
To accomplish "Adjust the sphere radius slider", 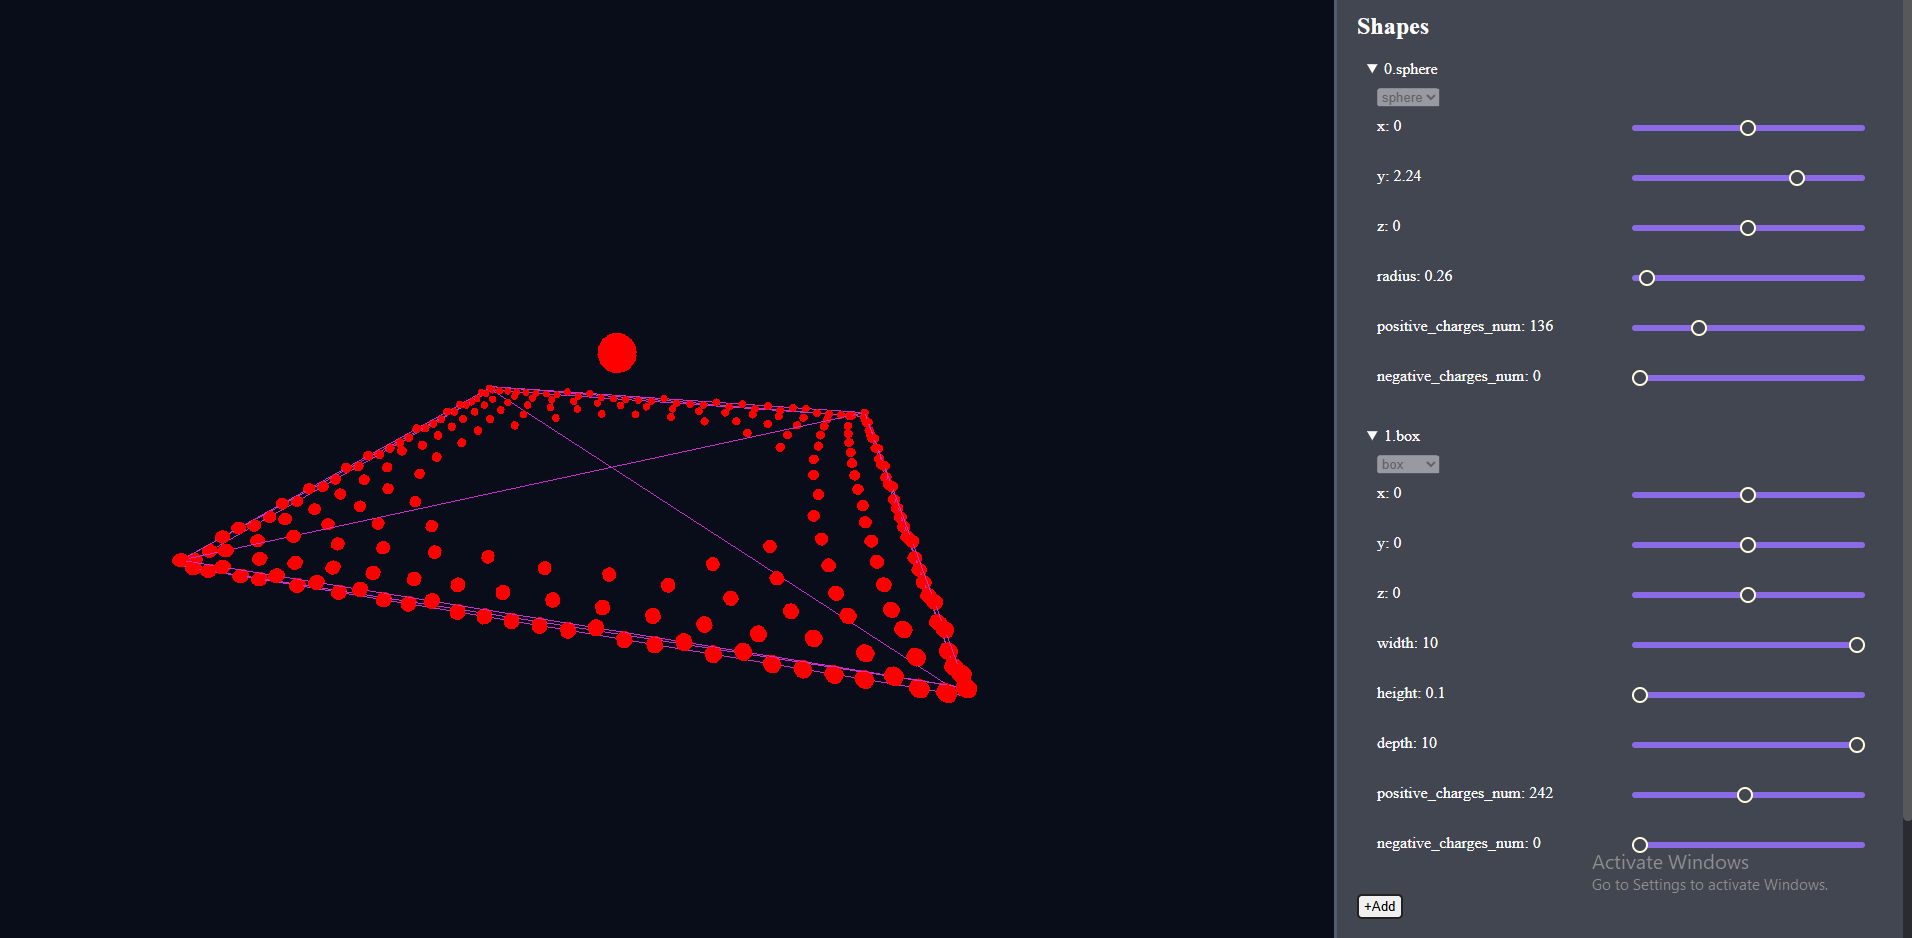I will [1646, 277].
